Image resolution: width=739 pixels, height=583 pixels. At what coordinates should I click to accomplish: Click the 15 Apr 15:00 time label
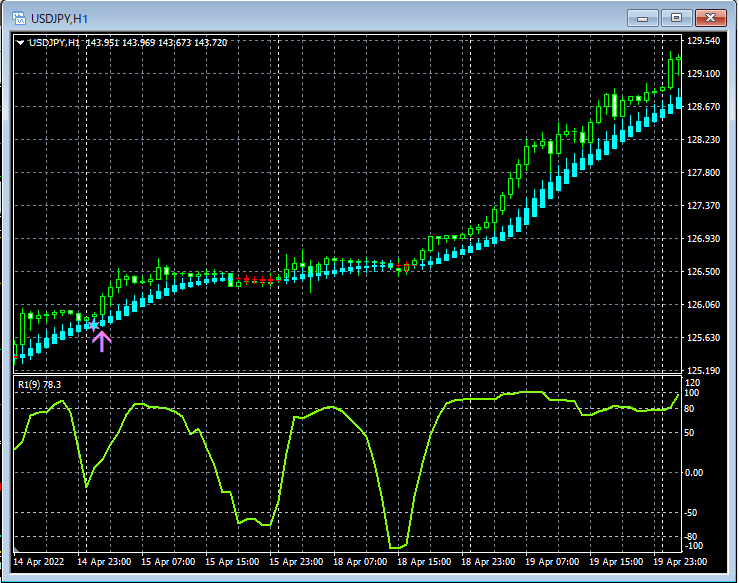click(x=232, y=562)
